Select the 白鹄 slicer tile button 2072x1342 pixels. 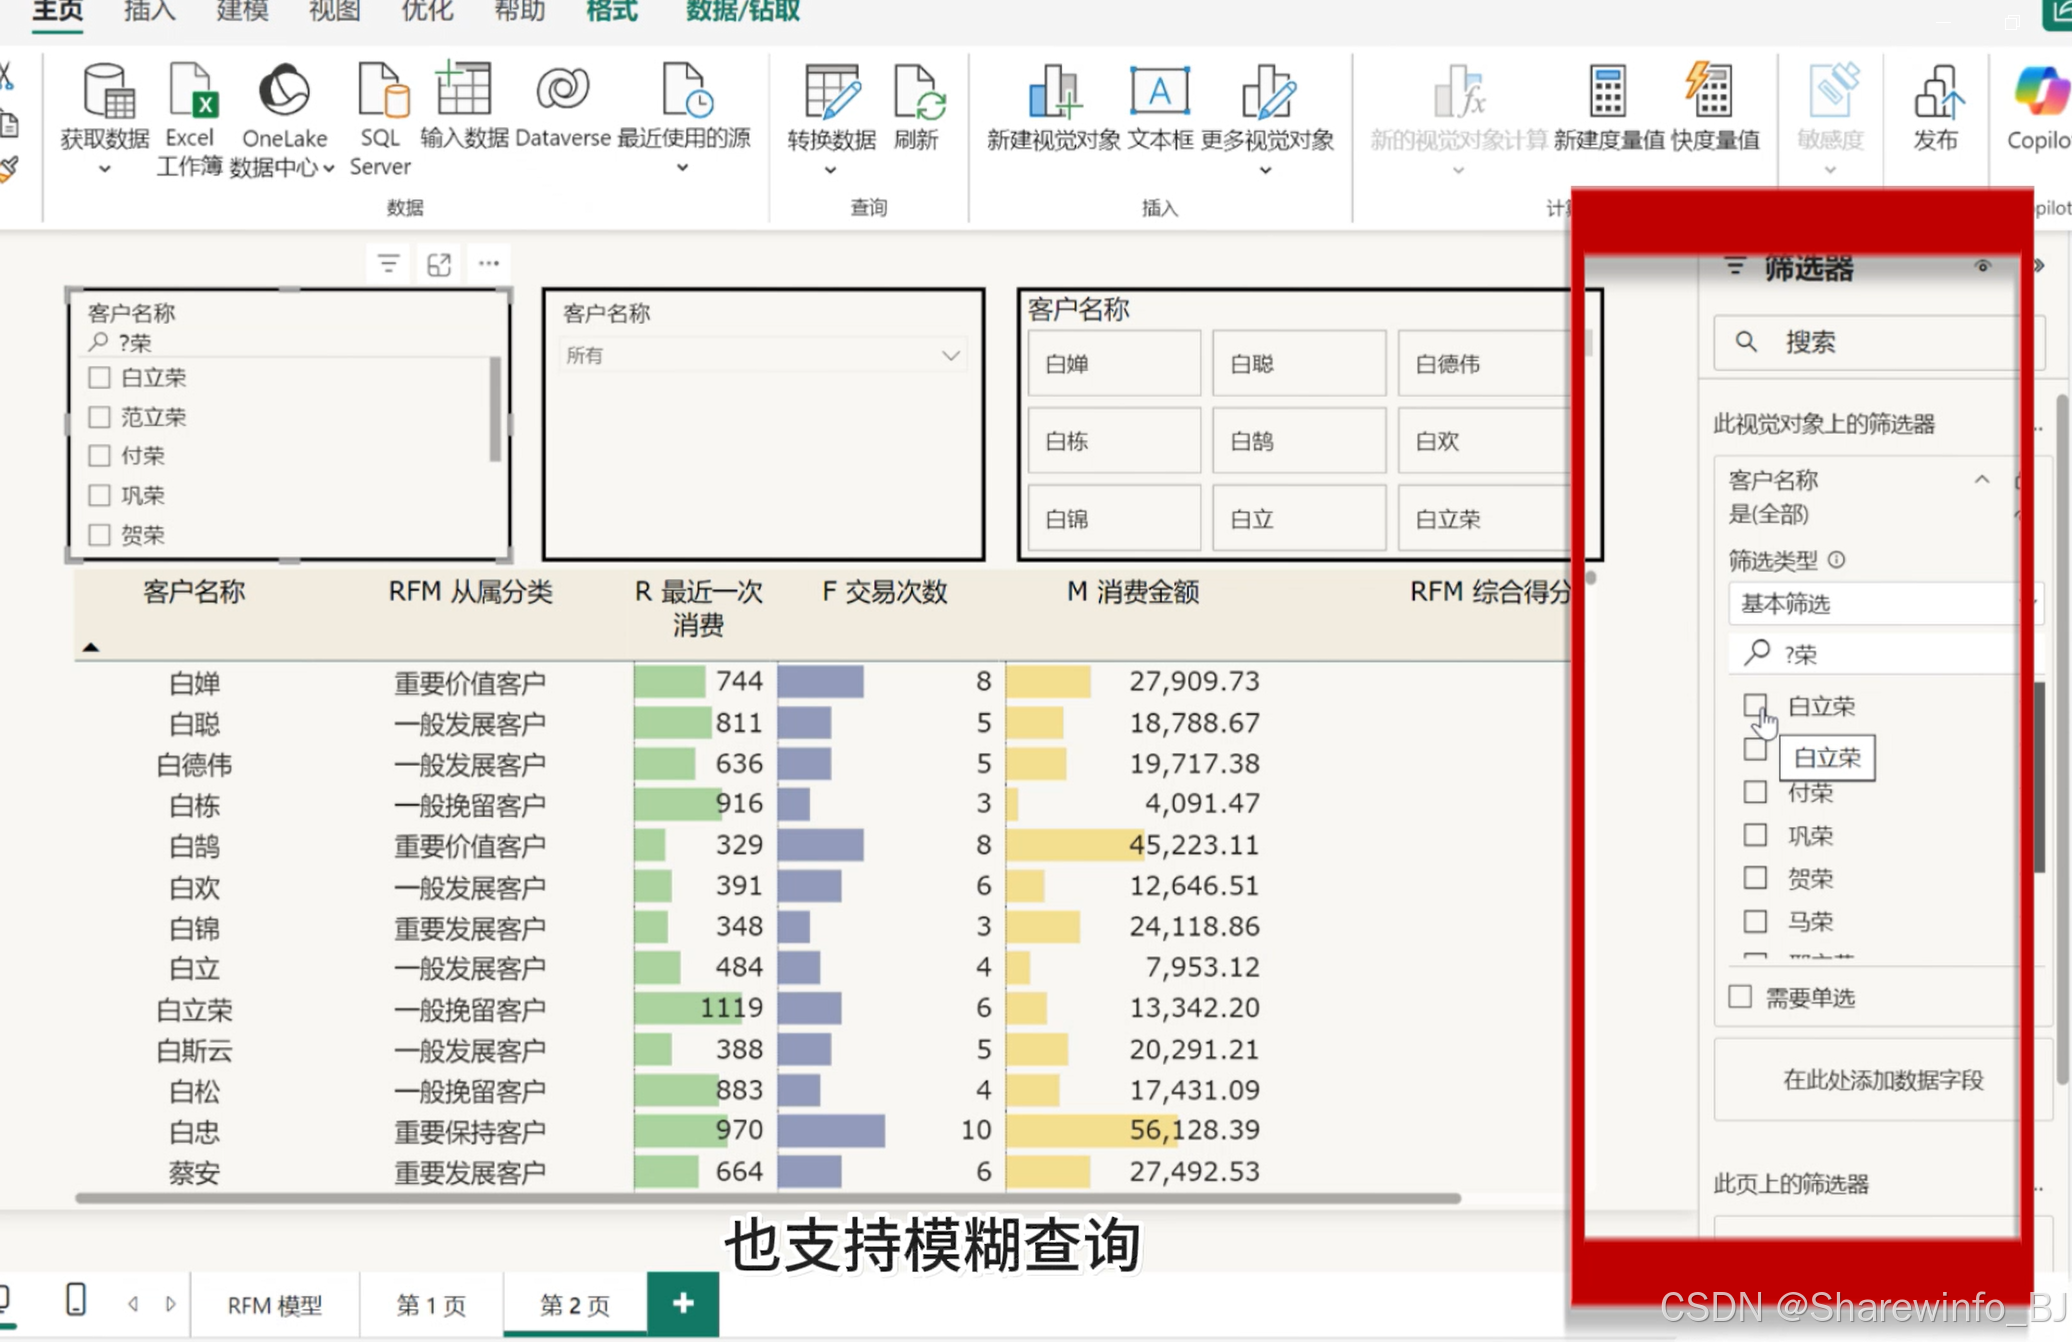click(1298, 441)
